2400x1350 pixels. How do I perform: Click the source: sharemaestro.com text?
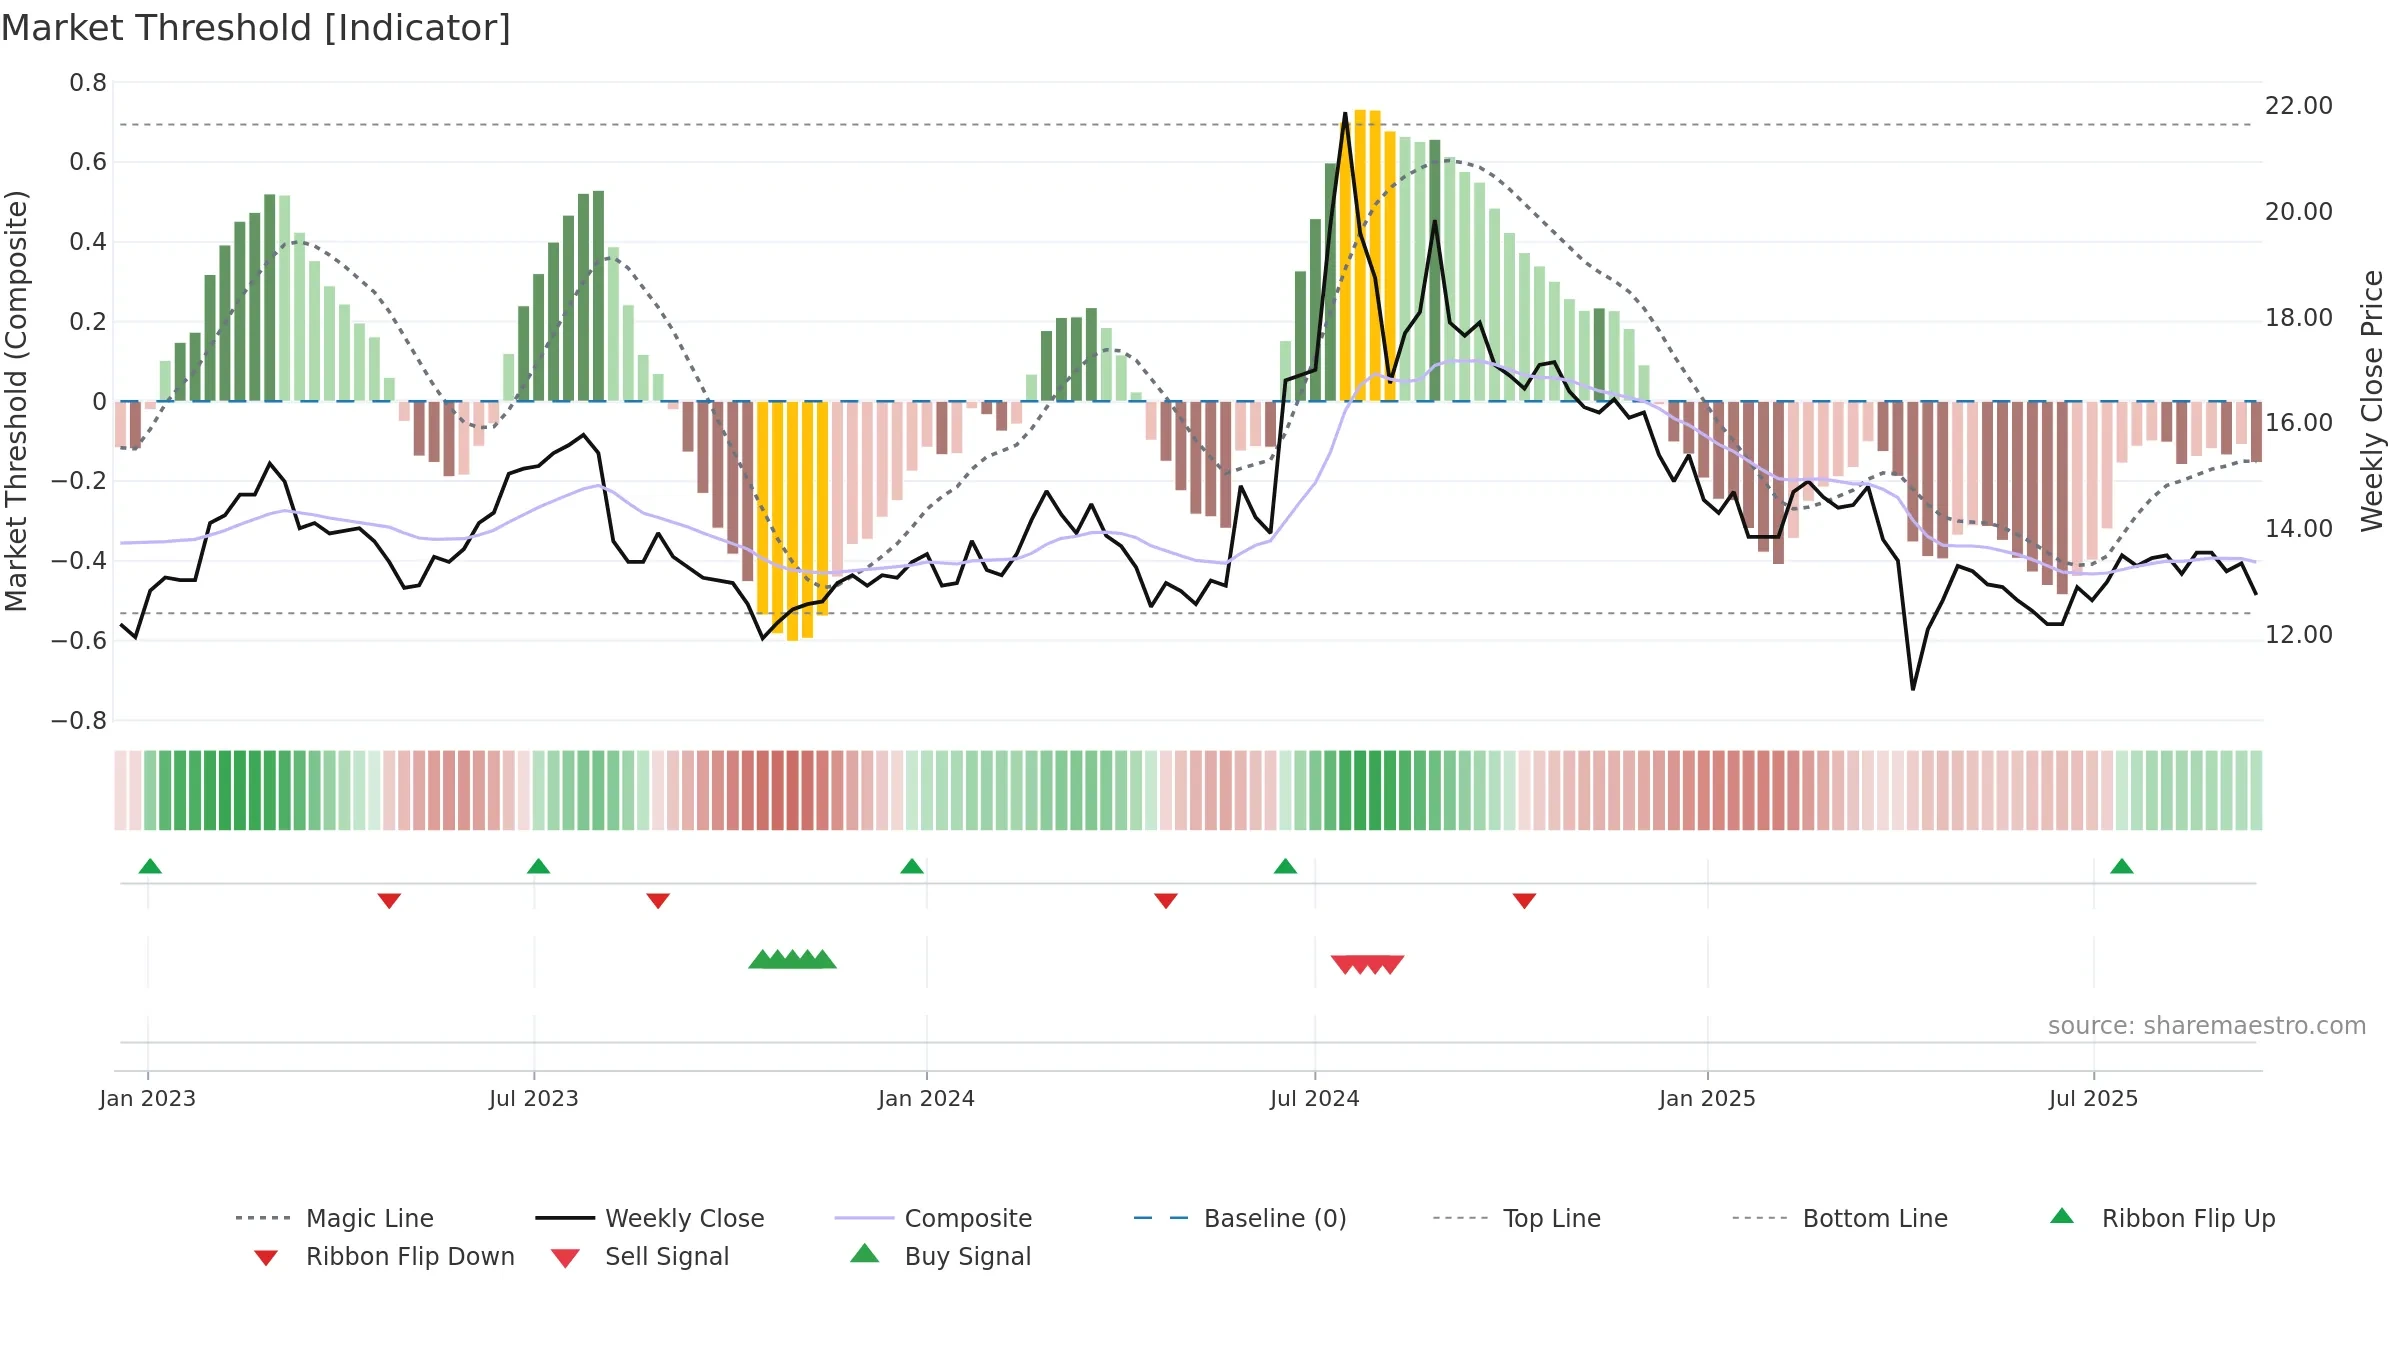click(2207, 1026)
